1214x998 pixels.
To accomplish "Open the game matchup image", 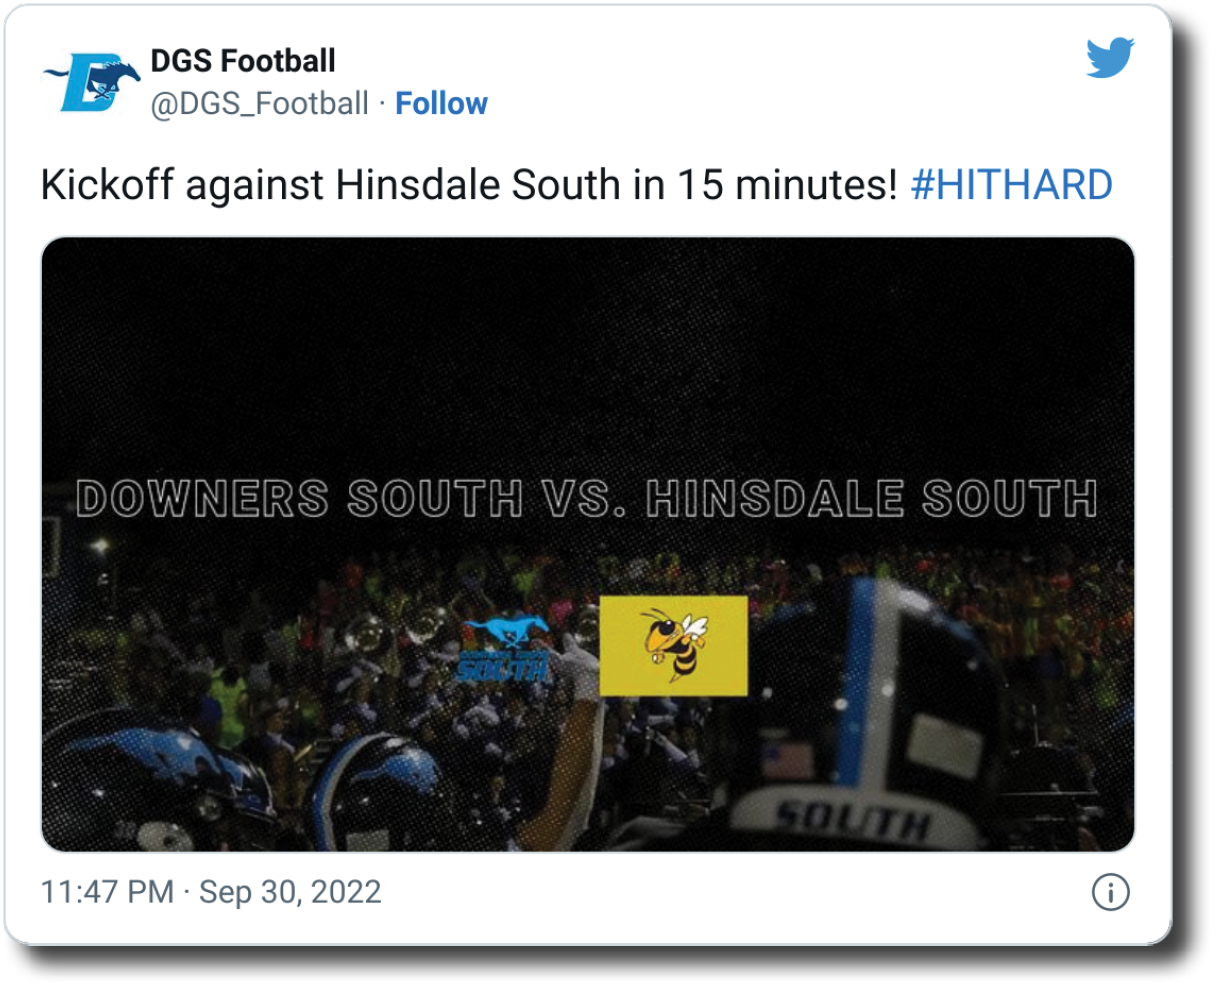I will [588, 545].
